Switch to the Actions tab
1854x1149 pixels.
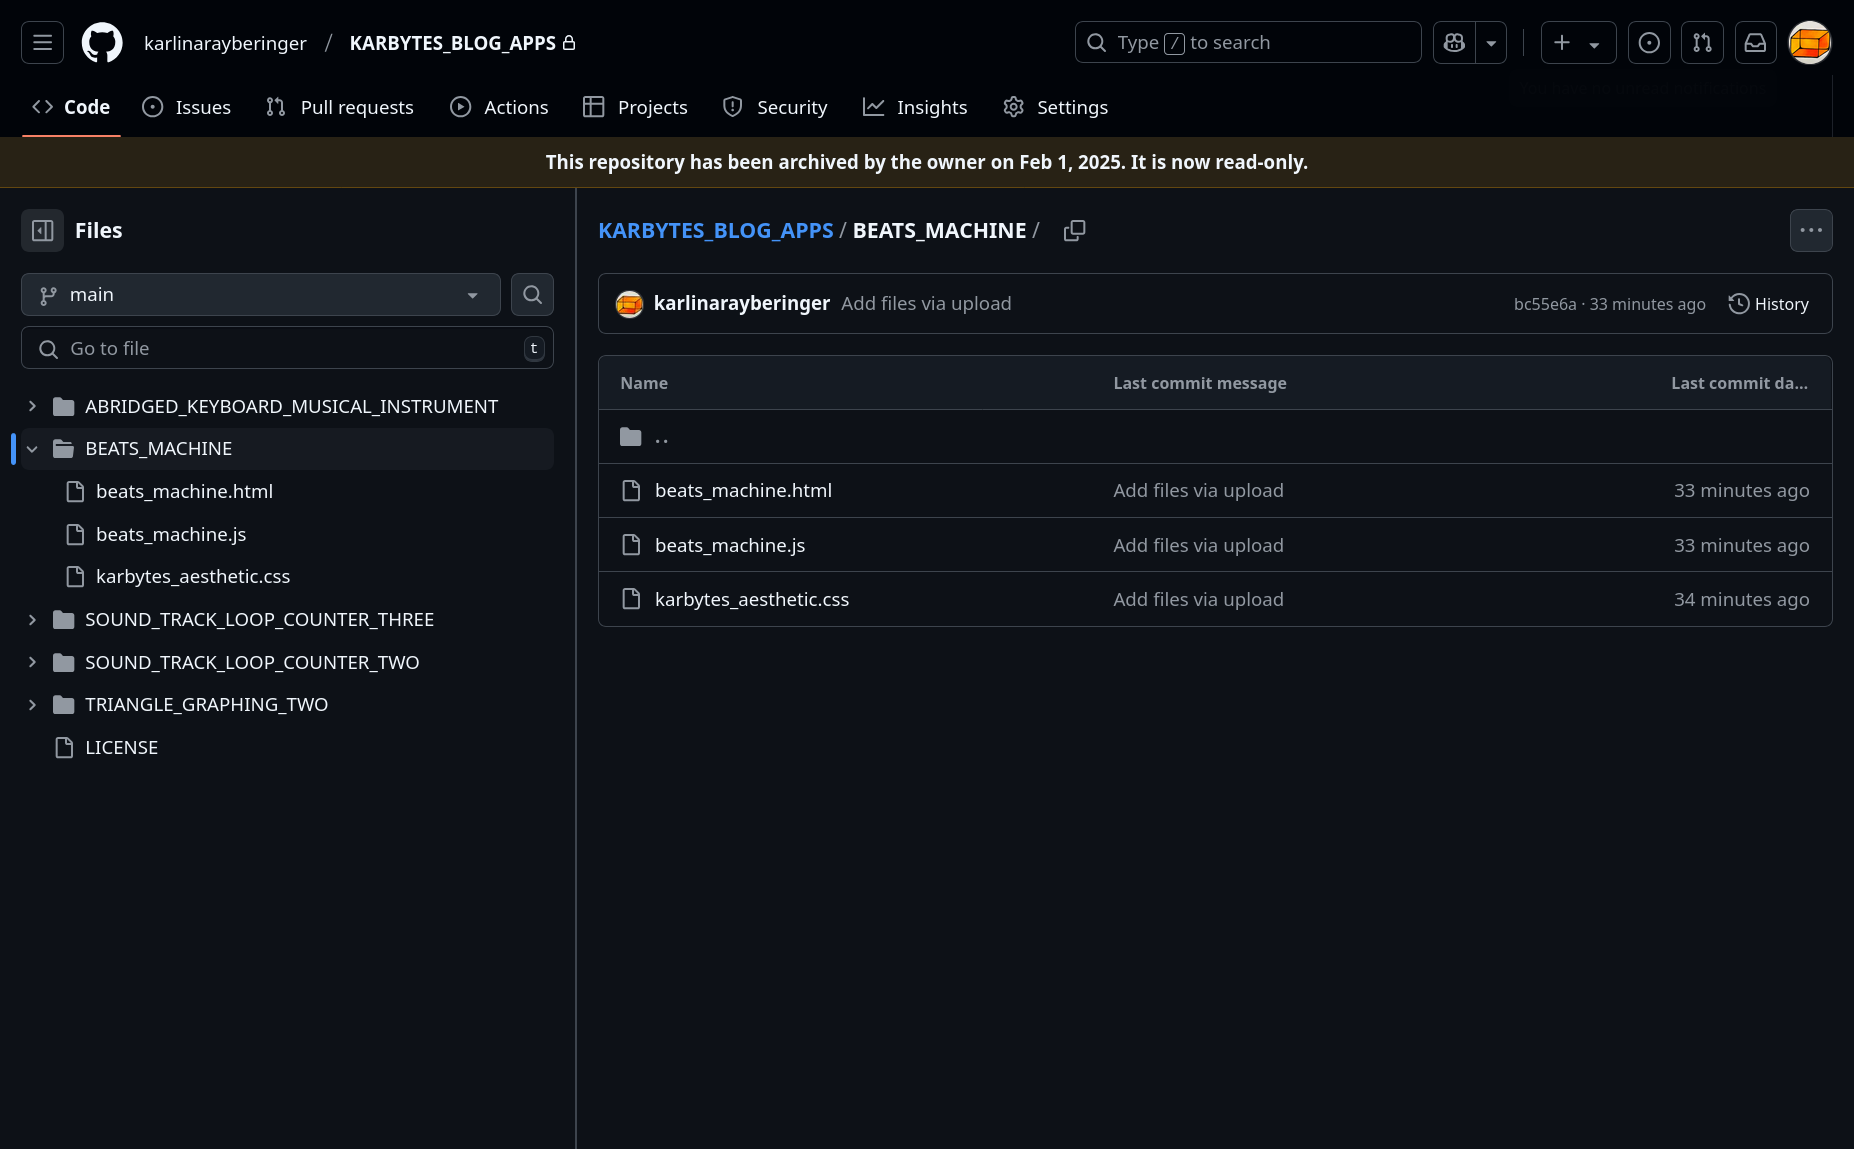[x=499, y=107]
